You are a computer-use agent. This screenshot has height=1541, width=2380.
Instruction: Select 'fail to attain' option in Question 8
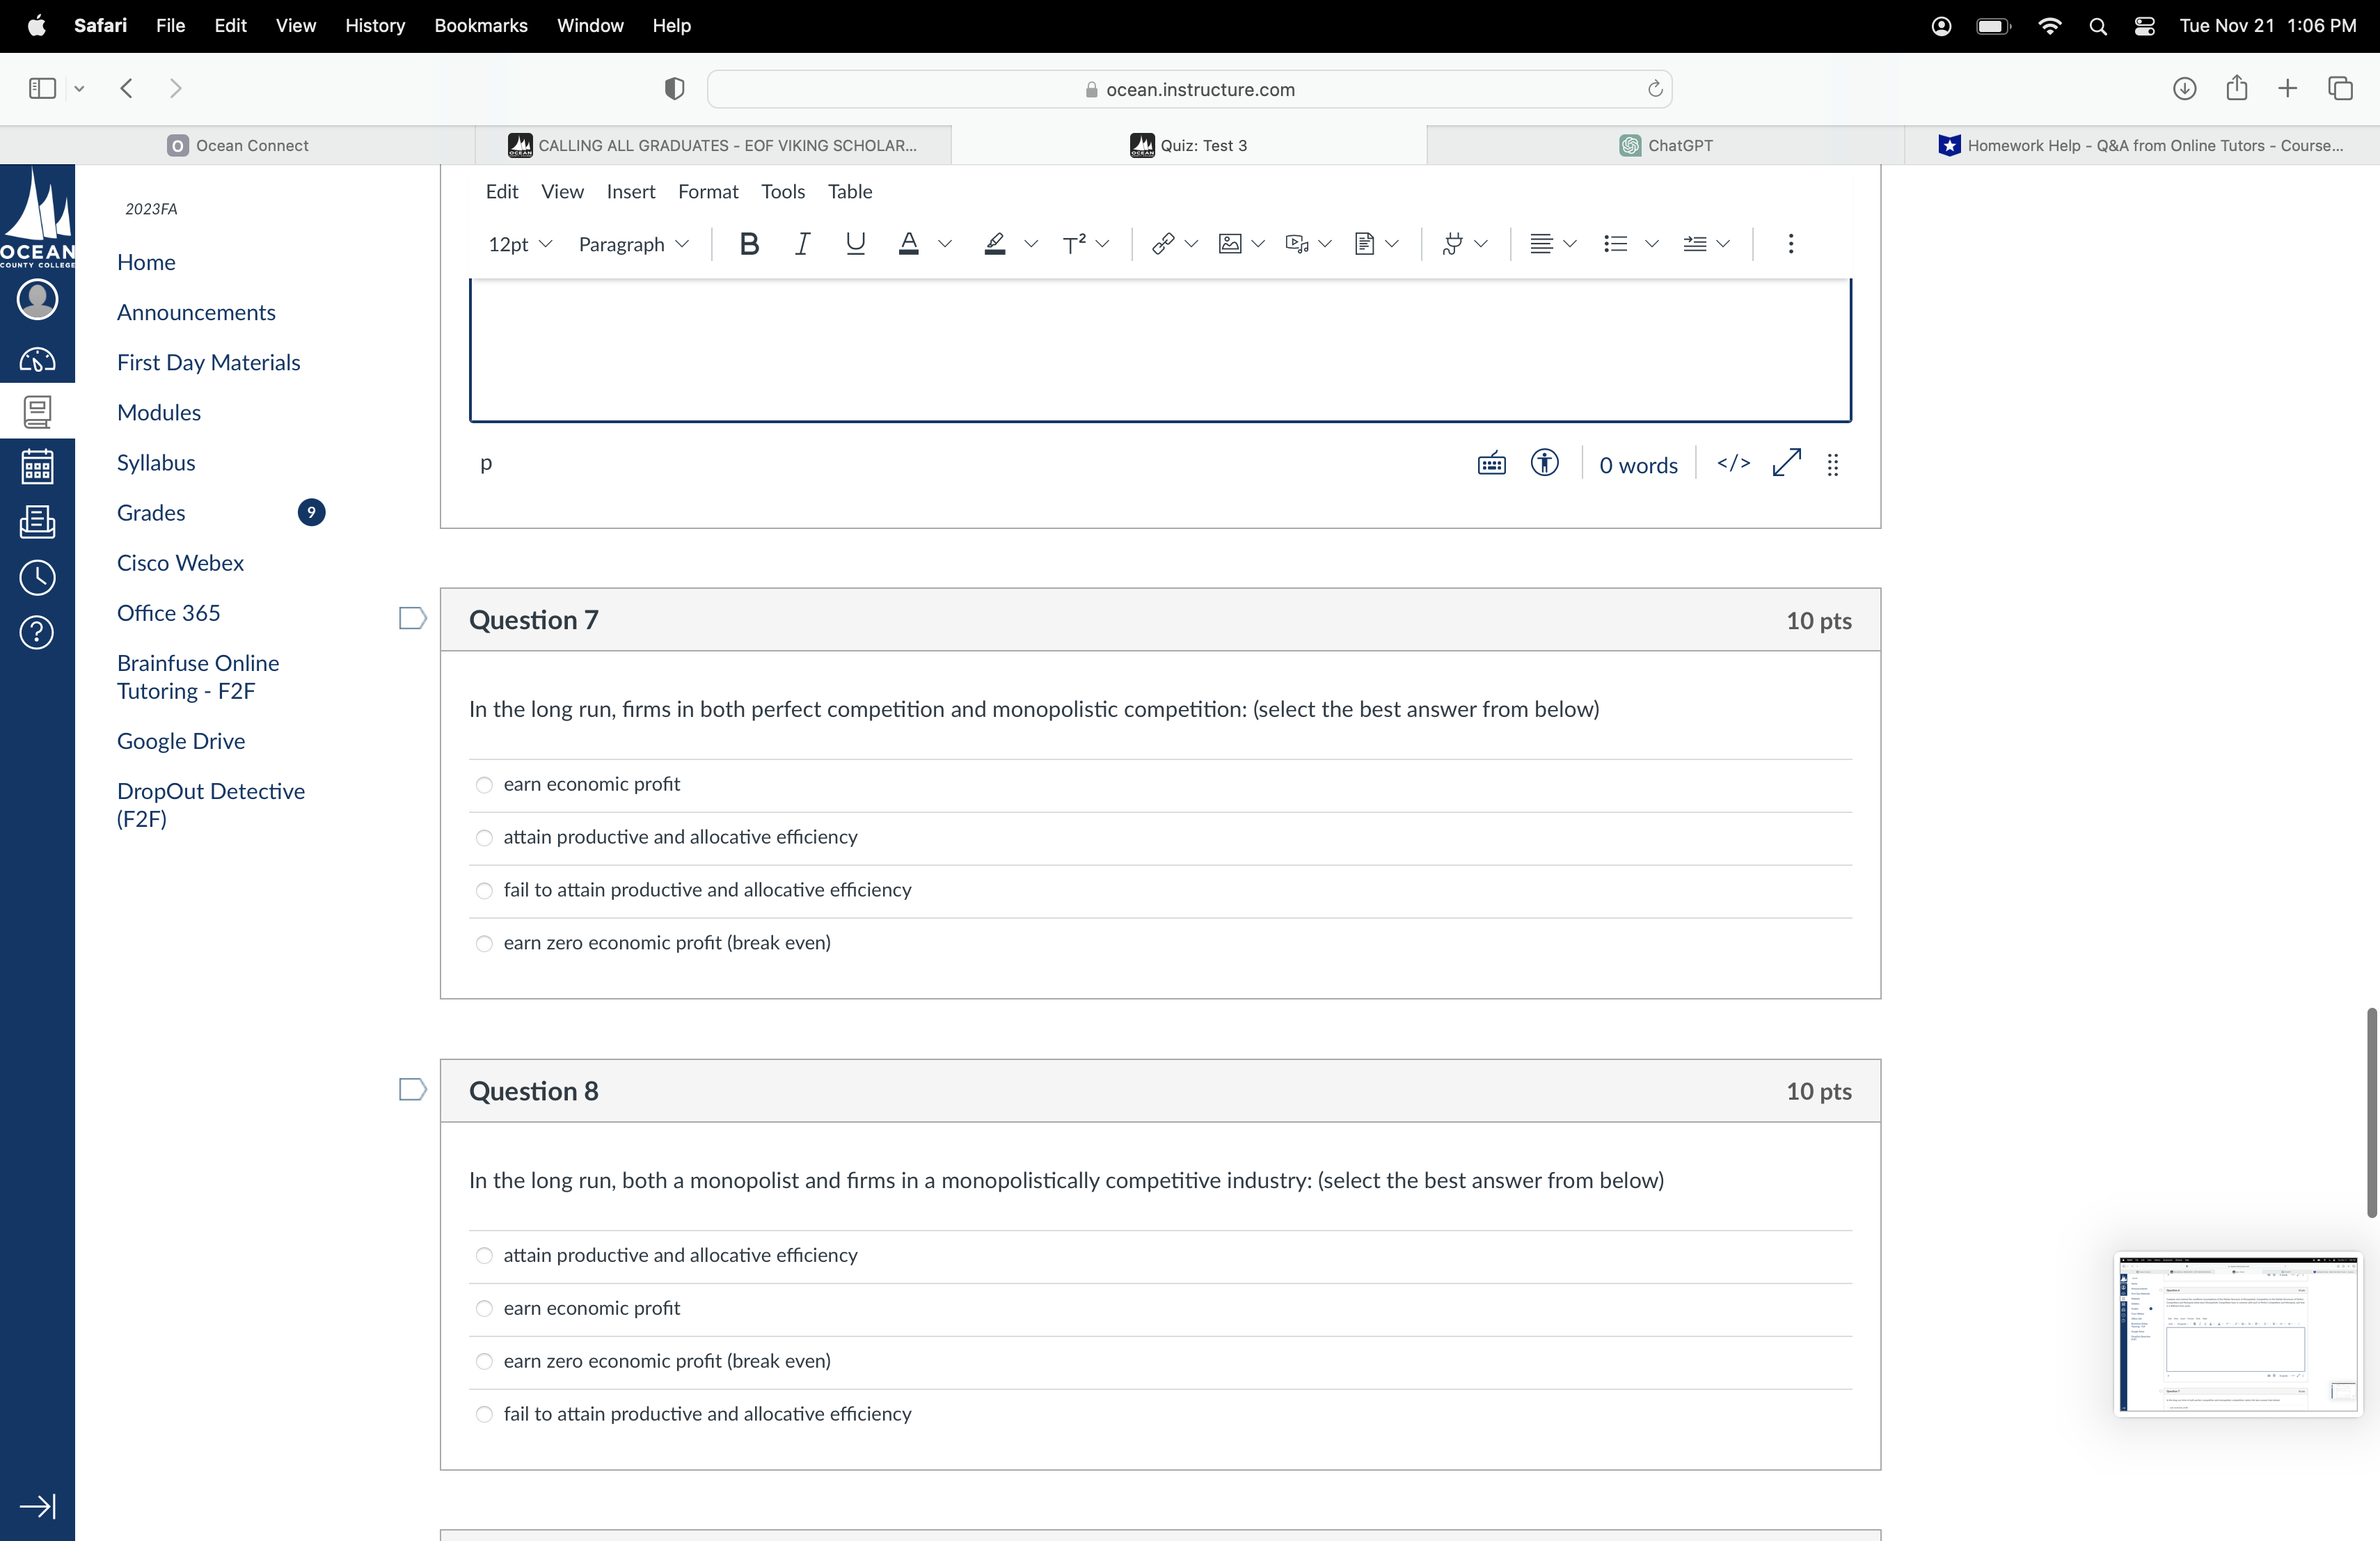pos(484,1414)
